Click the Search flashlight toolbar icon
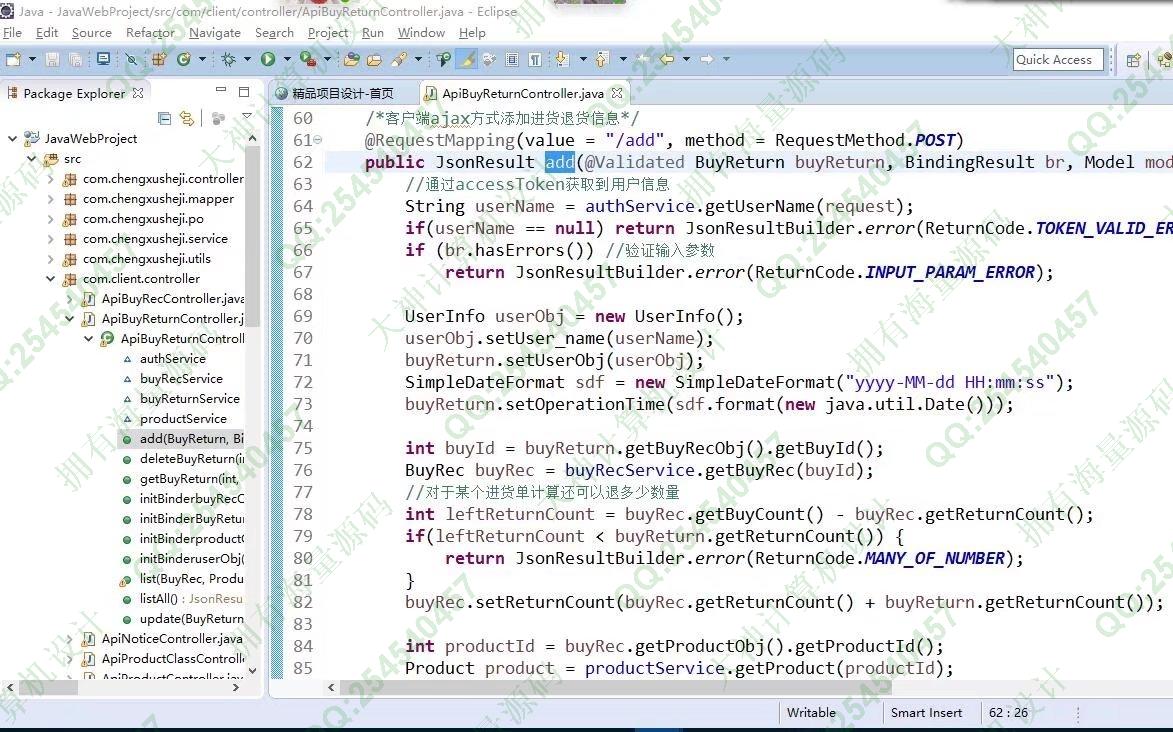Image resolution: width=1173 pixels, height=732 pixels. coord(399,59)
